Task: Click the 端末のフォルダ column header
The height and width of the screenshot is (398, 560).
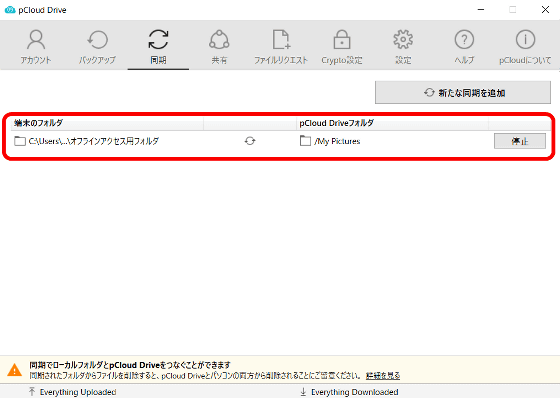Action: [107, 123]
